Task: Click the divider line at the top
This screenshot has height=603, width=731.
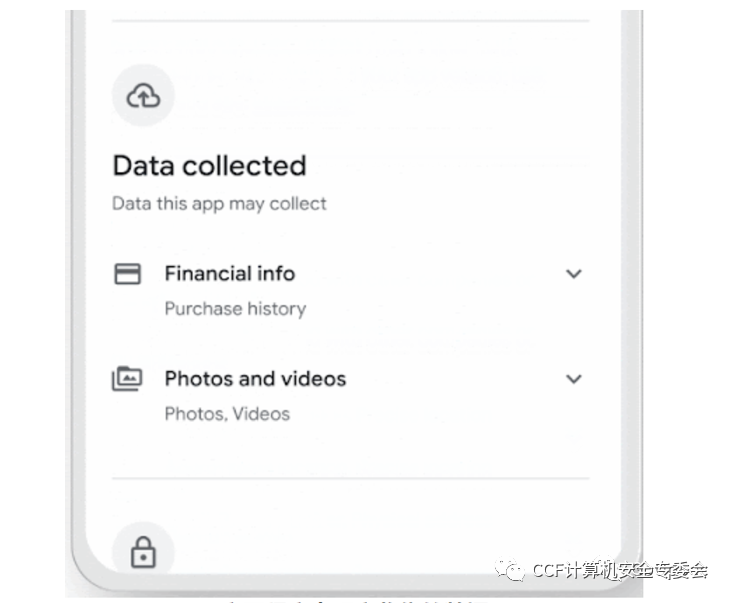Action: click(351, 21)
